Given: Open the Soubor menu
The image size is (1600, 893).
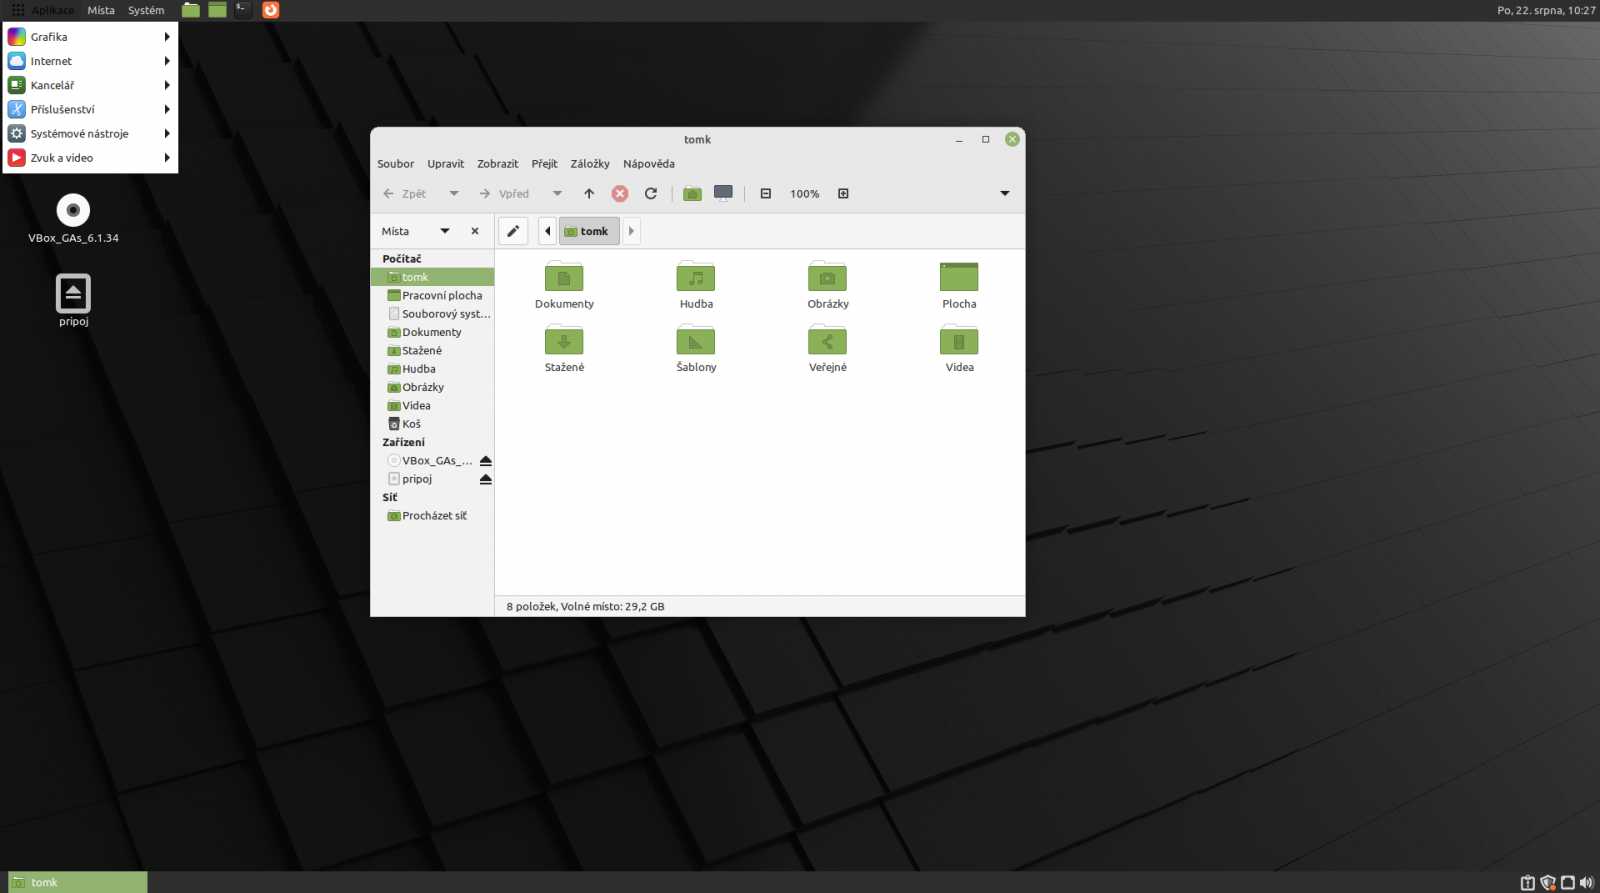Looking at the screenshot, I should [x=395, y=164].
